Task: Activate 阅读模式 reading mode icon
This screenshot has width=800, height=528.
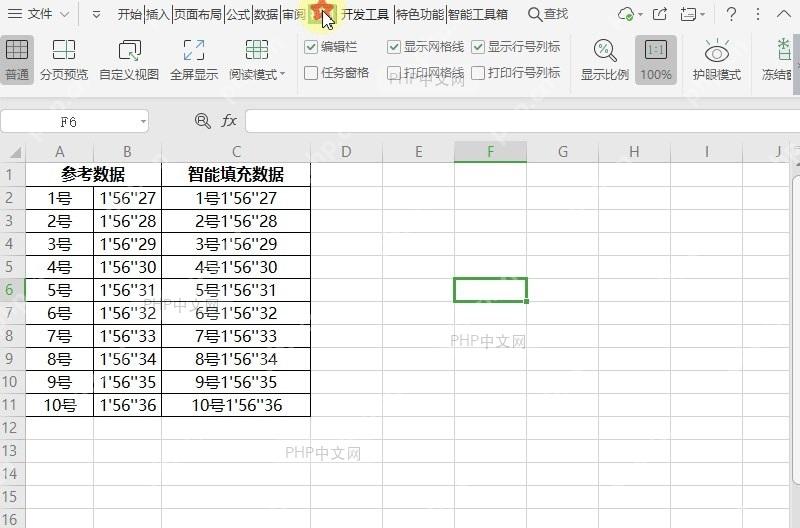Action: (256, 51)
